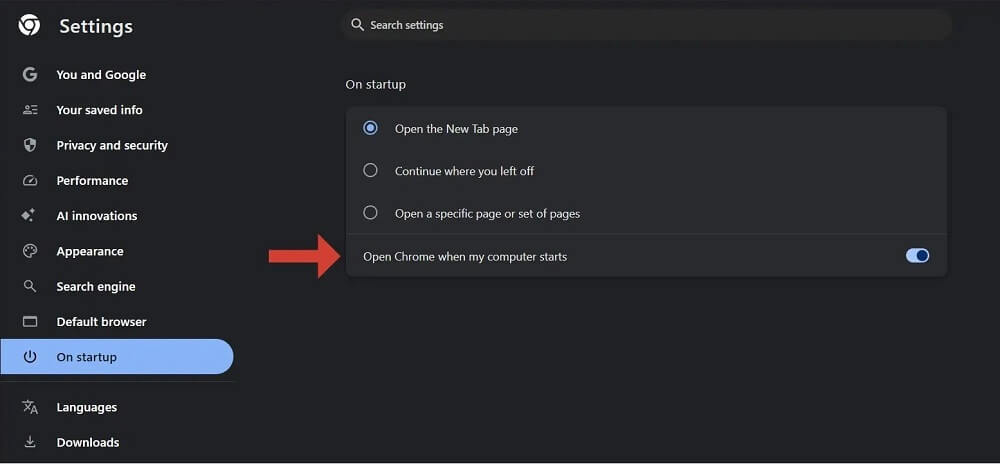Click the Search engine magnifier icon
The width and height of the screenshot is (1000, 464).
pos(30,286)
